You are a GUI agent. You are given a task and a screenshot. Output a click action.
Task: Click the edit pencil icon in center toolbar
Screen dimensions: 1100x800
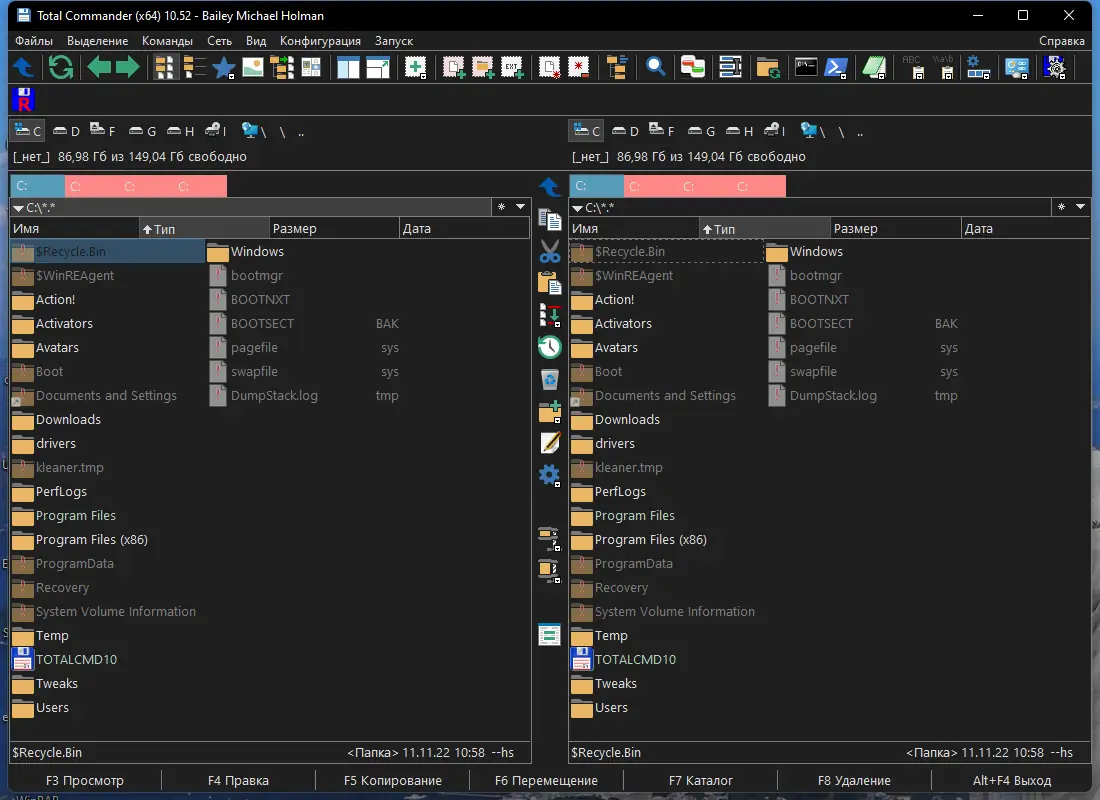549,443
